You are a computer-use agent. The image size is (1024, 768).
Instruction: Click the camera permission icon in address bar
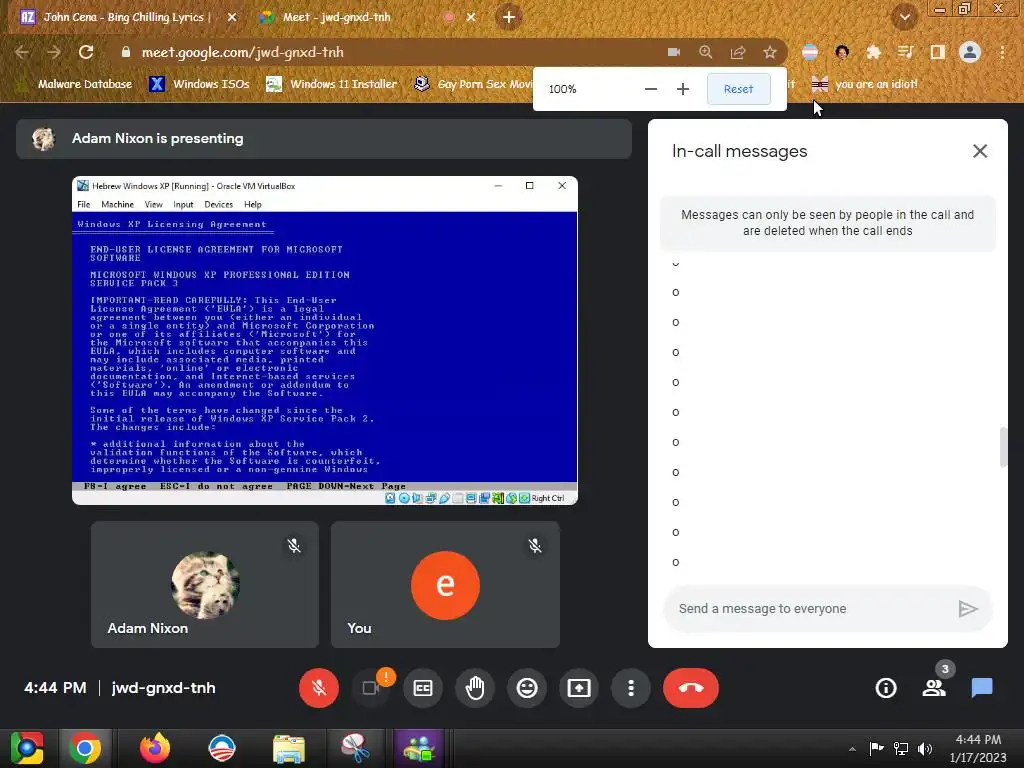[x=674, y=52]
